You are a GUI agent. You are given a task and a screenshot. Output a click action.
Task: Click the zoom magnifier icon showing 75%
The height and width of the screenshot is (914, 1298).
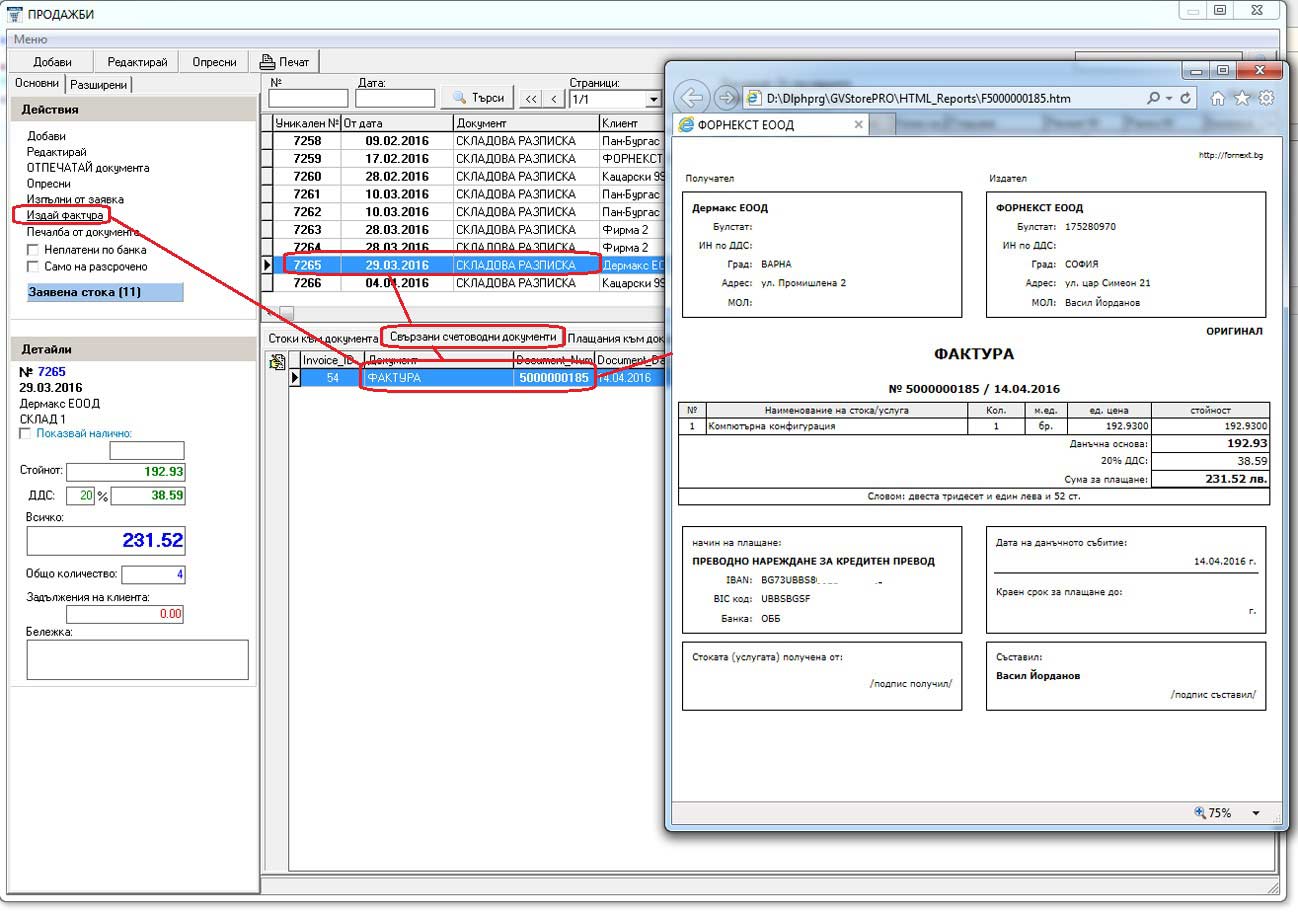click(1201, 813)
